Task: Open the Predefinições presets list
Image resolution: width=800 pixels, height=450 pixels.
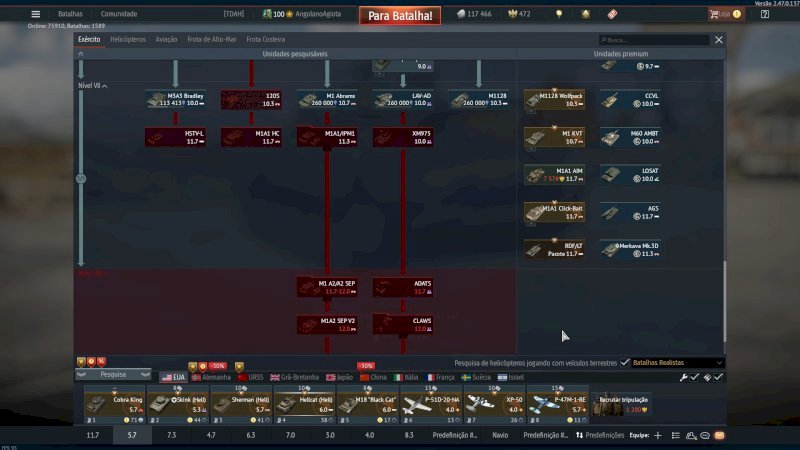Action: [x=600, y=436]
